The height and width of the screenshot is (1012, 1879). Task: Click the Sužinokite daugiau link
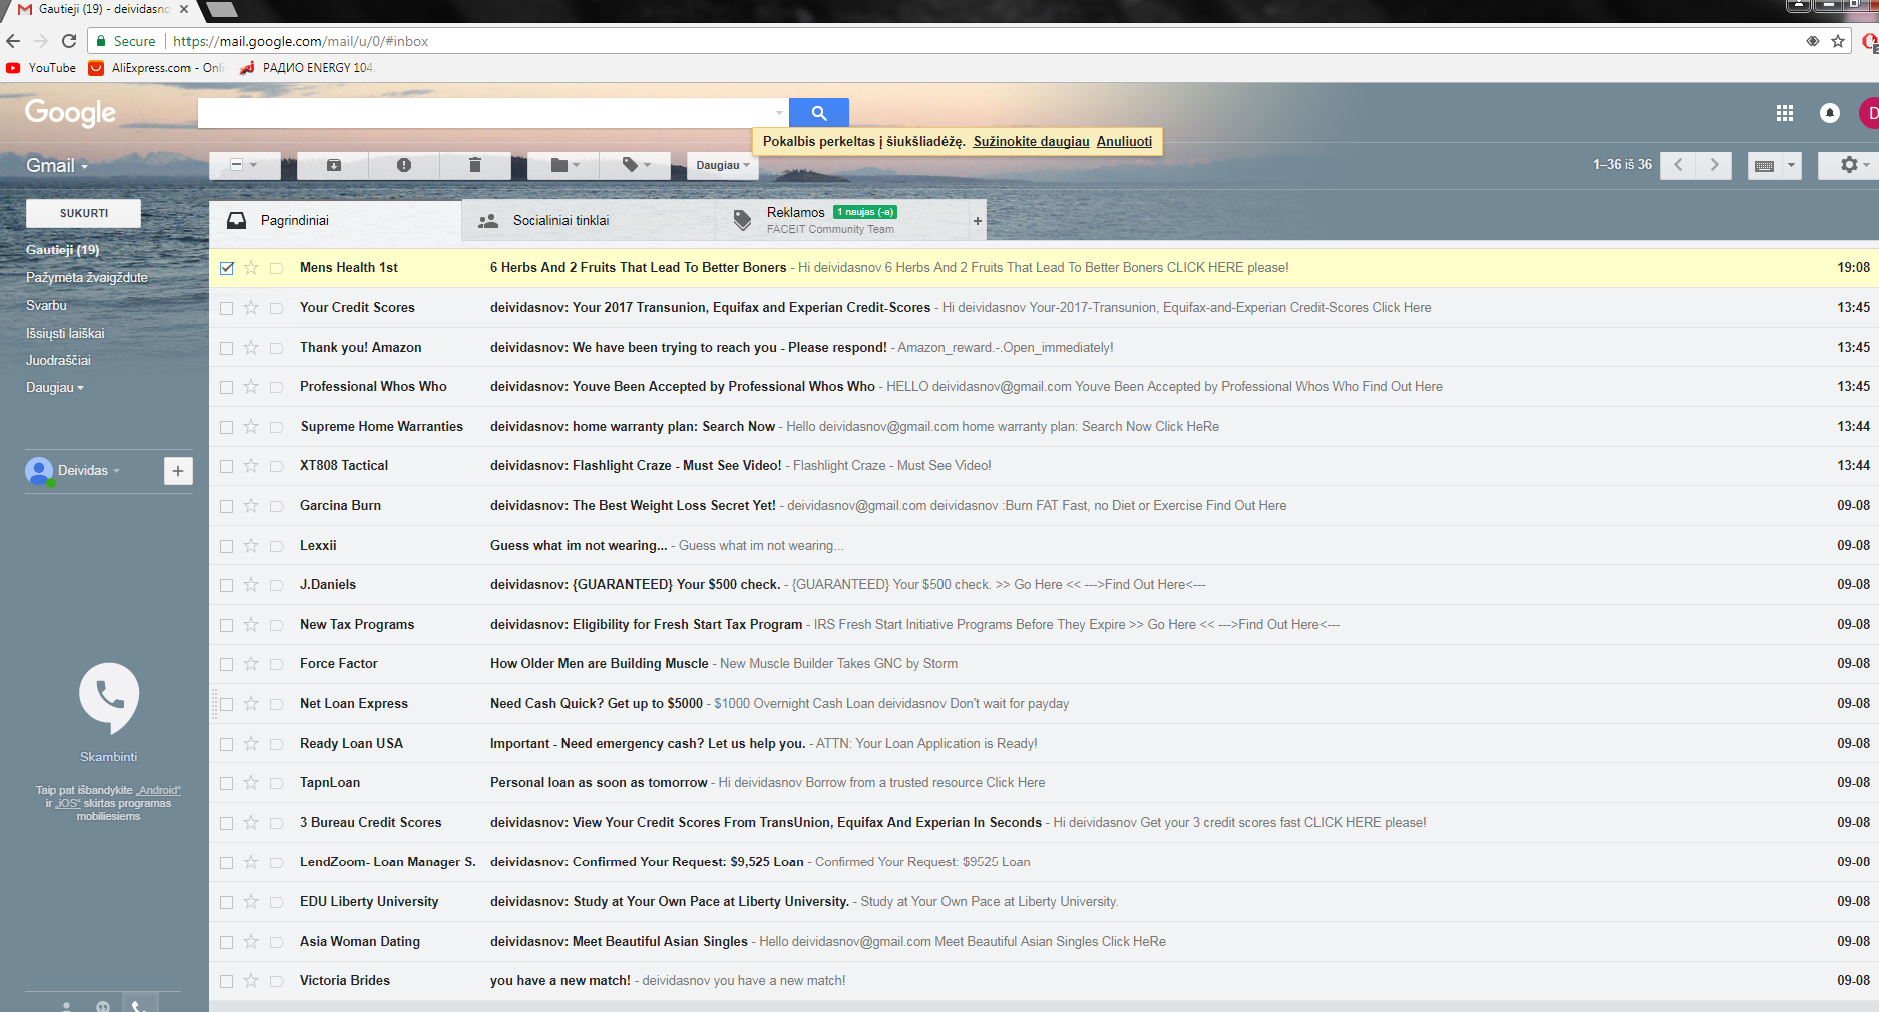click(x=1031, y=141)
